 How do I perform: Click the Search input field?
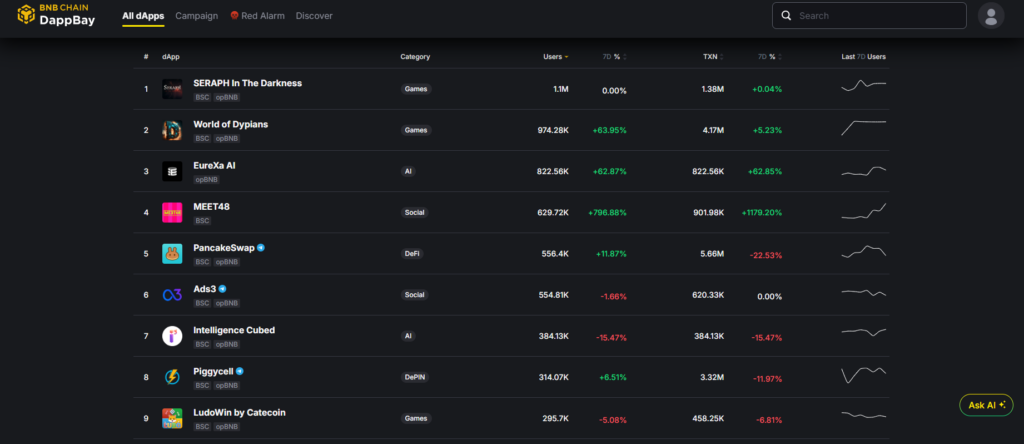[x=878, y=16]
